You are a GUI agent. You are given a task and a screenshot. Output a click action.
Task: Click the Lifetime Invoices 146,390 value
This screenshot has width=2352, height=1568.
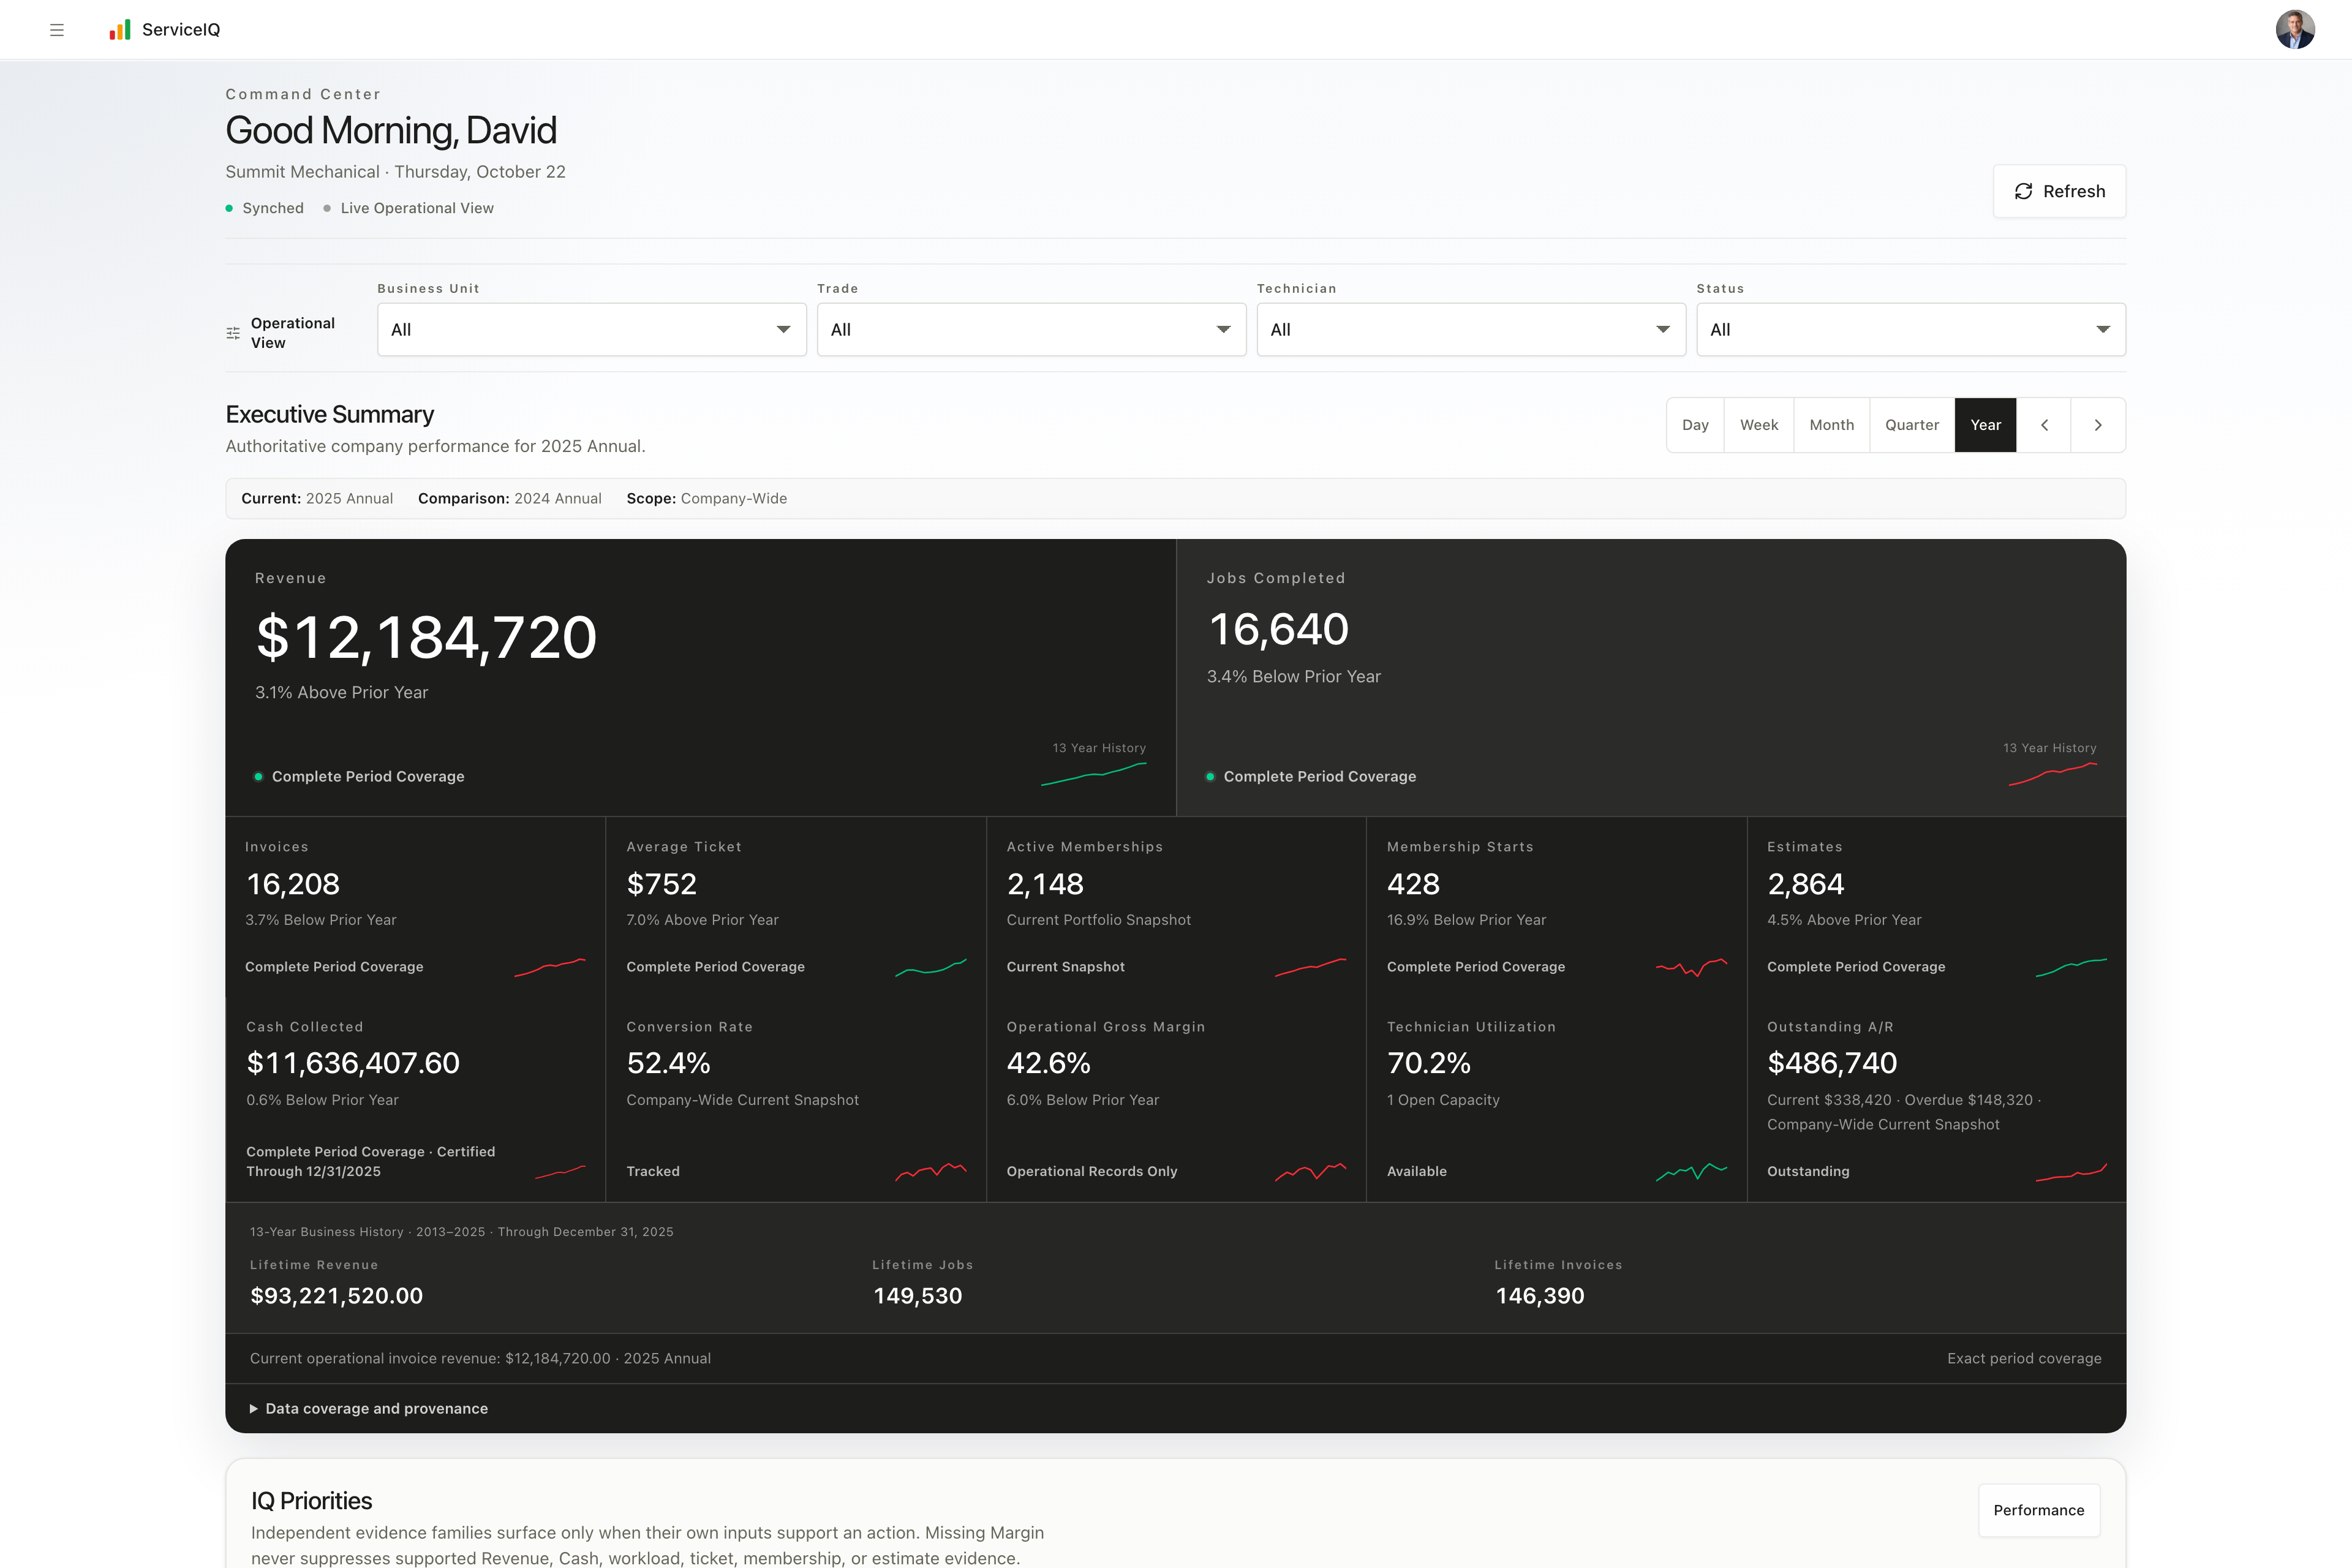[1540, 1296]
